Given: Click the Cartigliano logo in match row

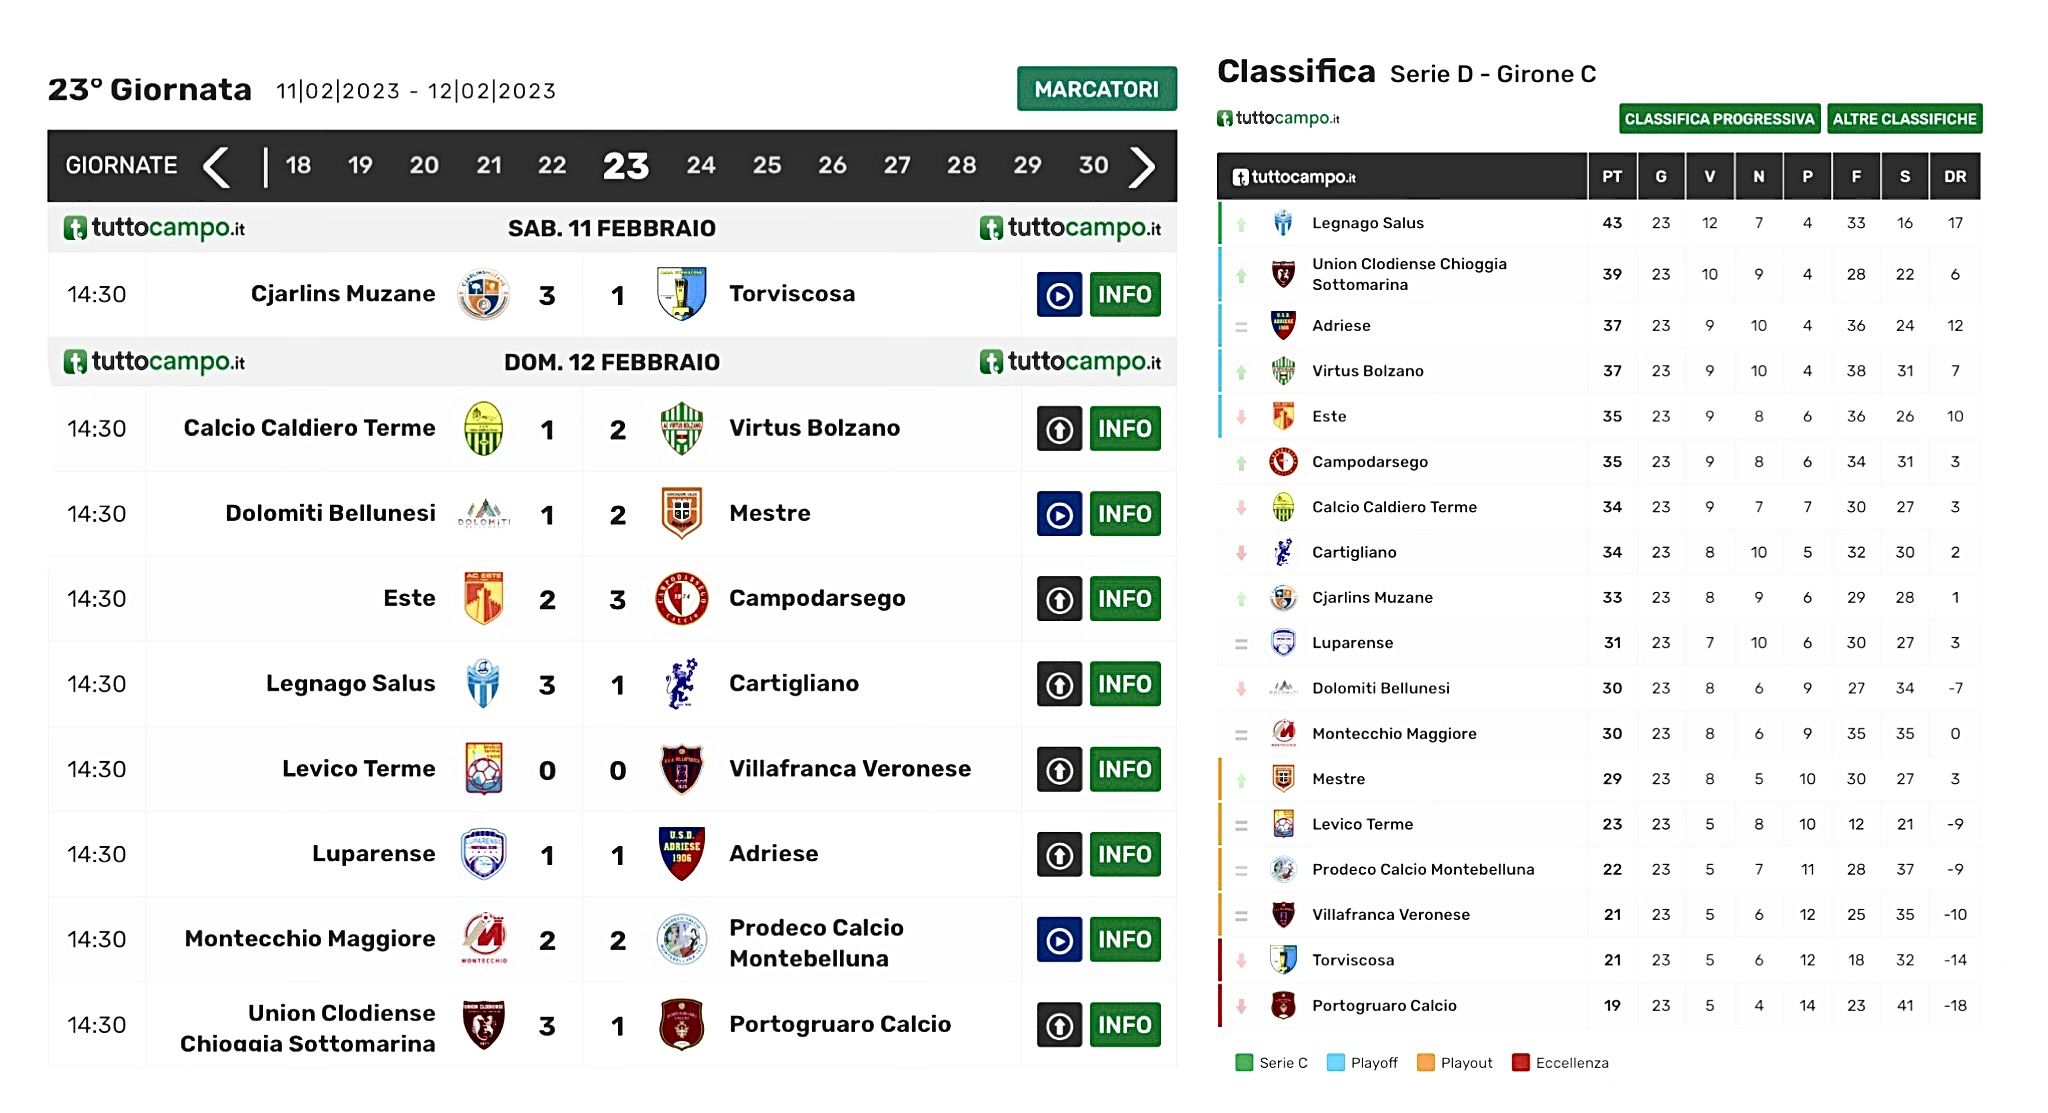Looking at the screenshot, I should click(x=682, y=684).
